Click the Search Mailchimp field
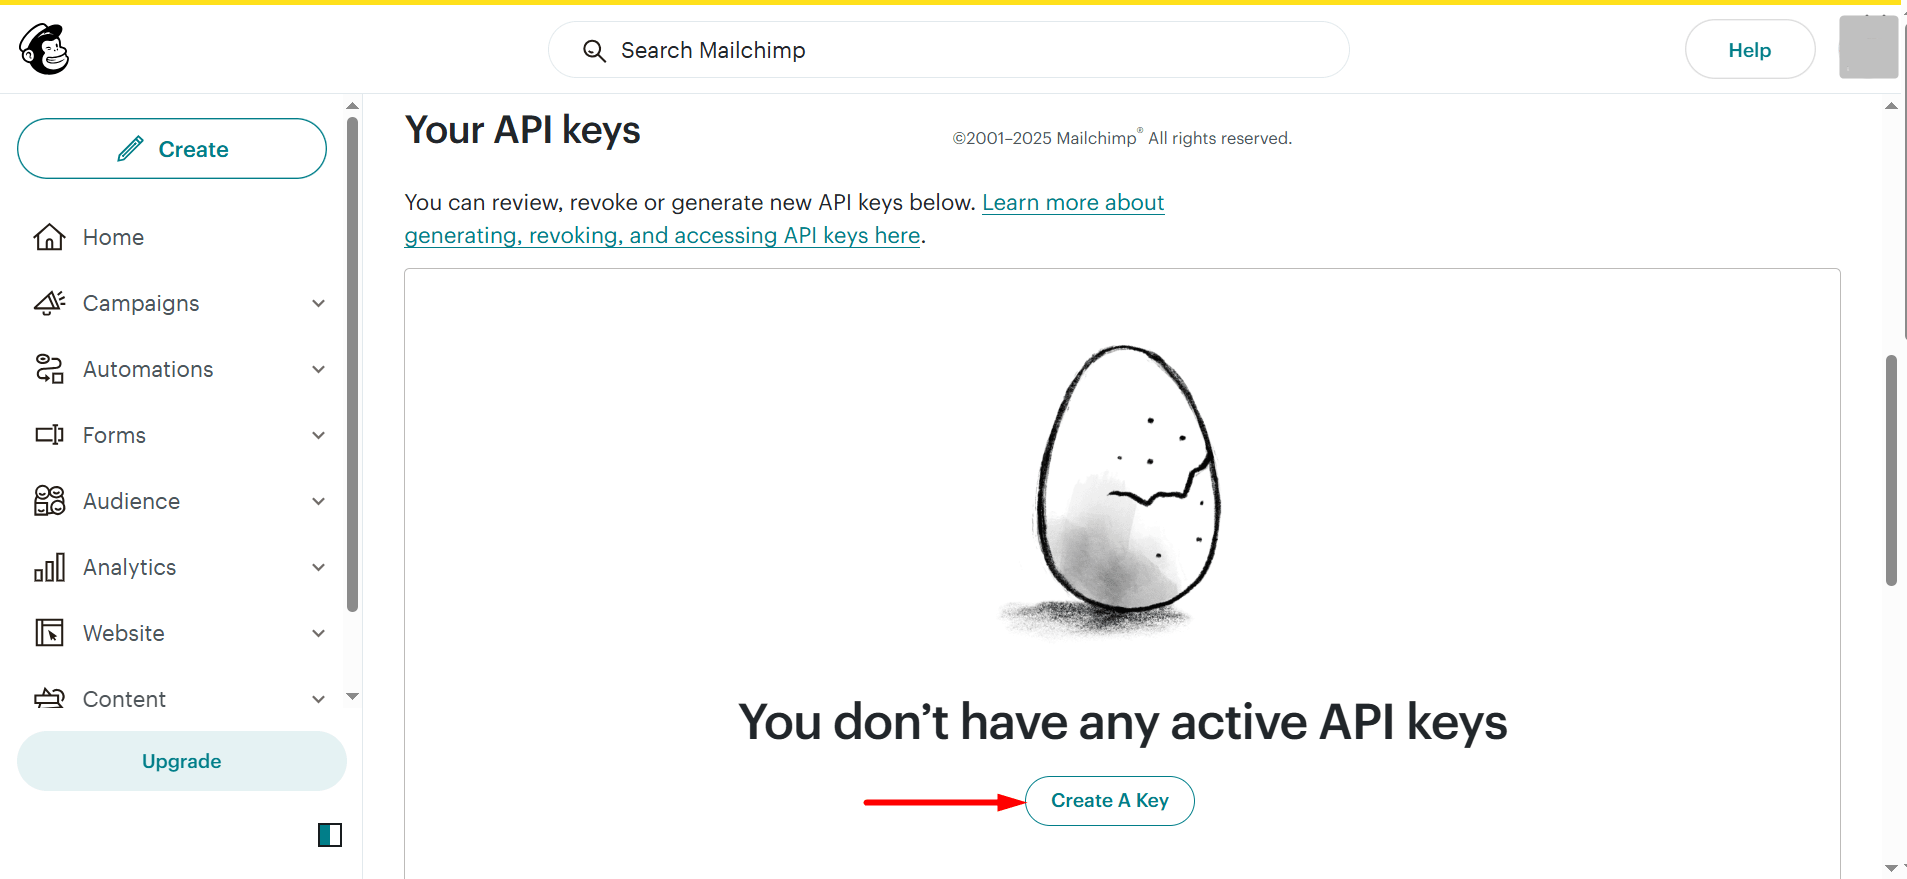Screen dimensions: 1907x879 949,50
